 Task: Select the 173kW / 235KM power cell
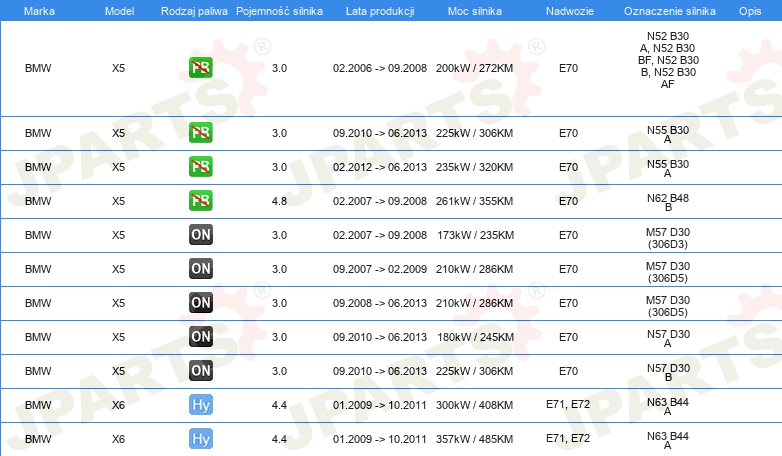point(475,235)
